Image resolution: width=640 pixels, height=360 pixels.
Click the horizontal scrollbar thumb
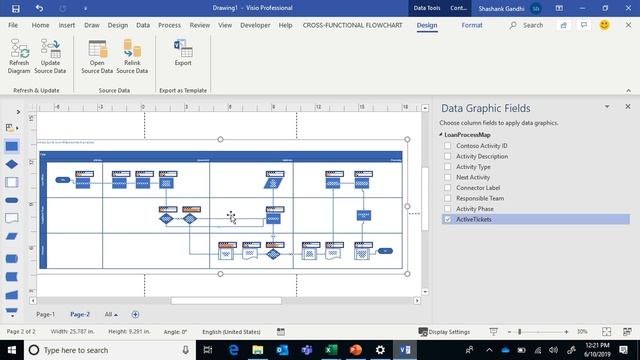point(226,301)
